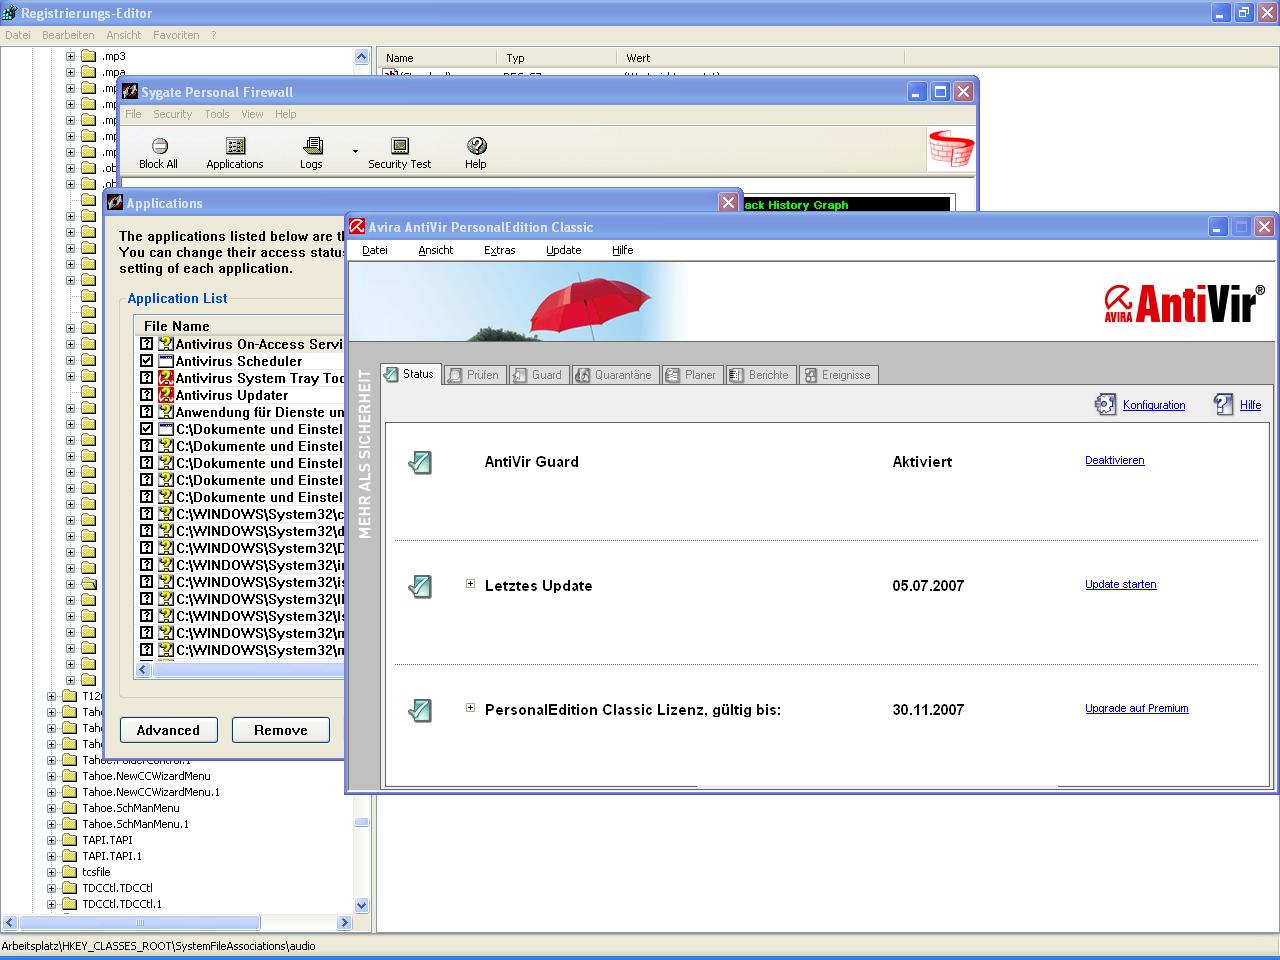The height and width of the screenshot is (960, 1280).
Task: Click the Wert column header in registry
Action: pyautogui.click(x=760, y=58)
